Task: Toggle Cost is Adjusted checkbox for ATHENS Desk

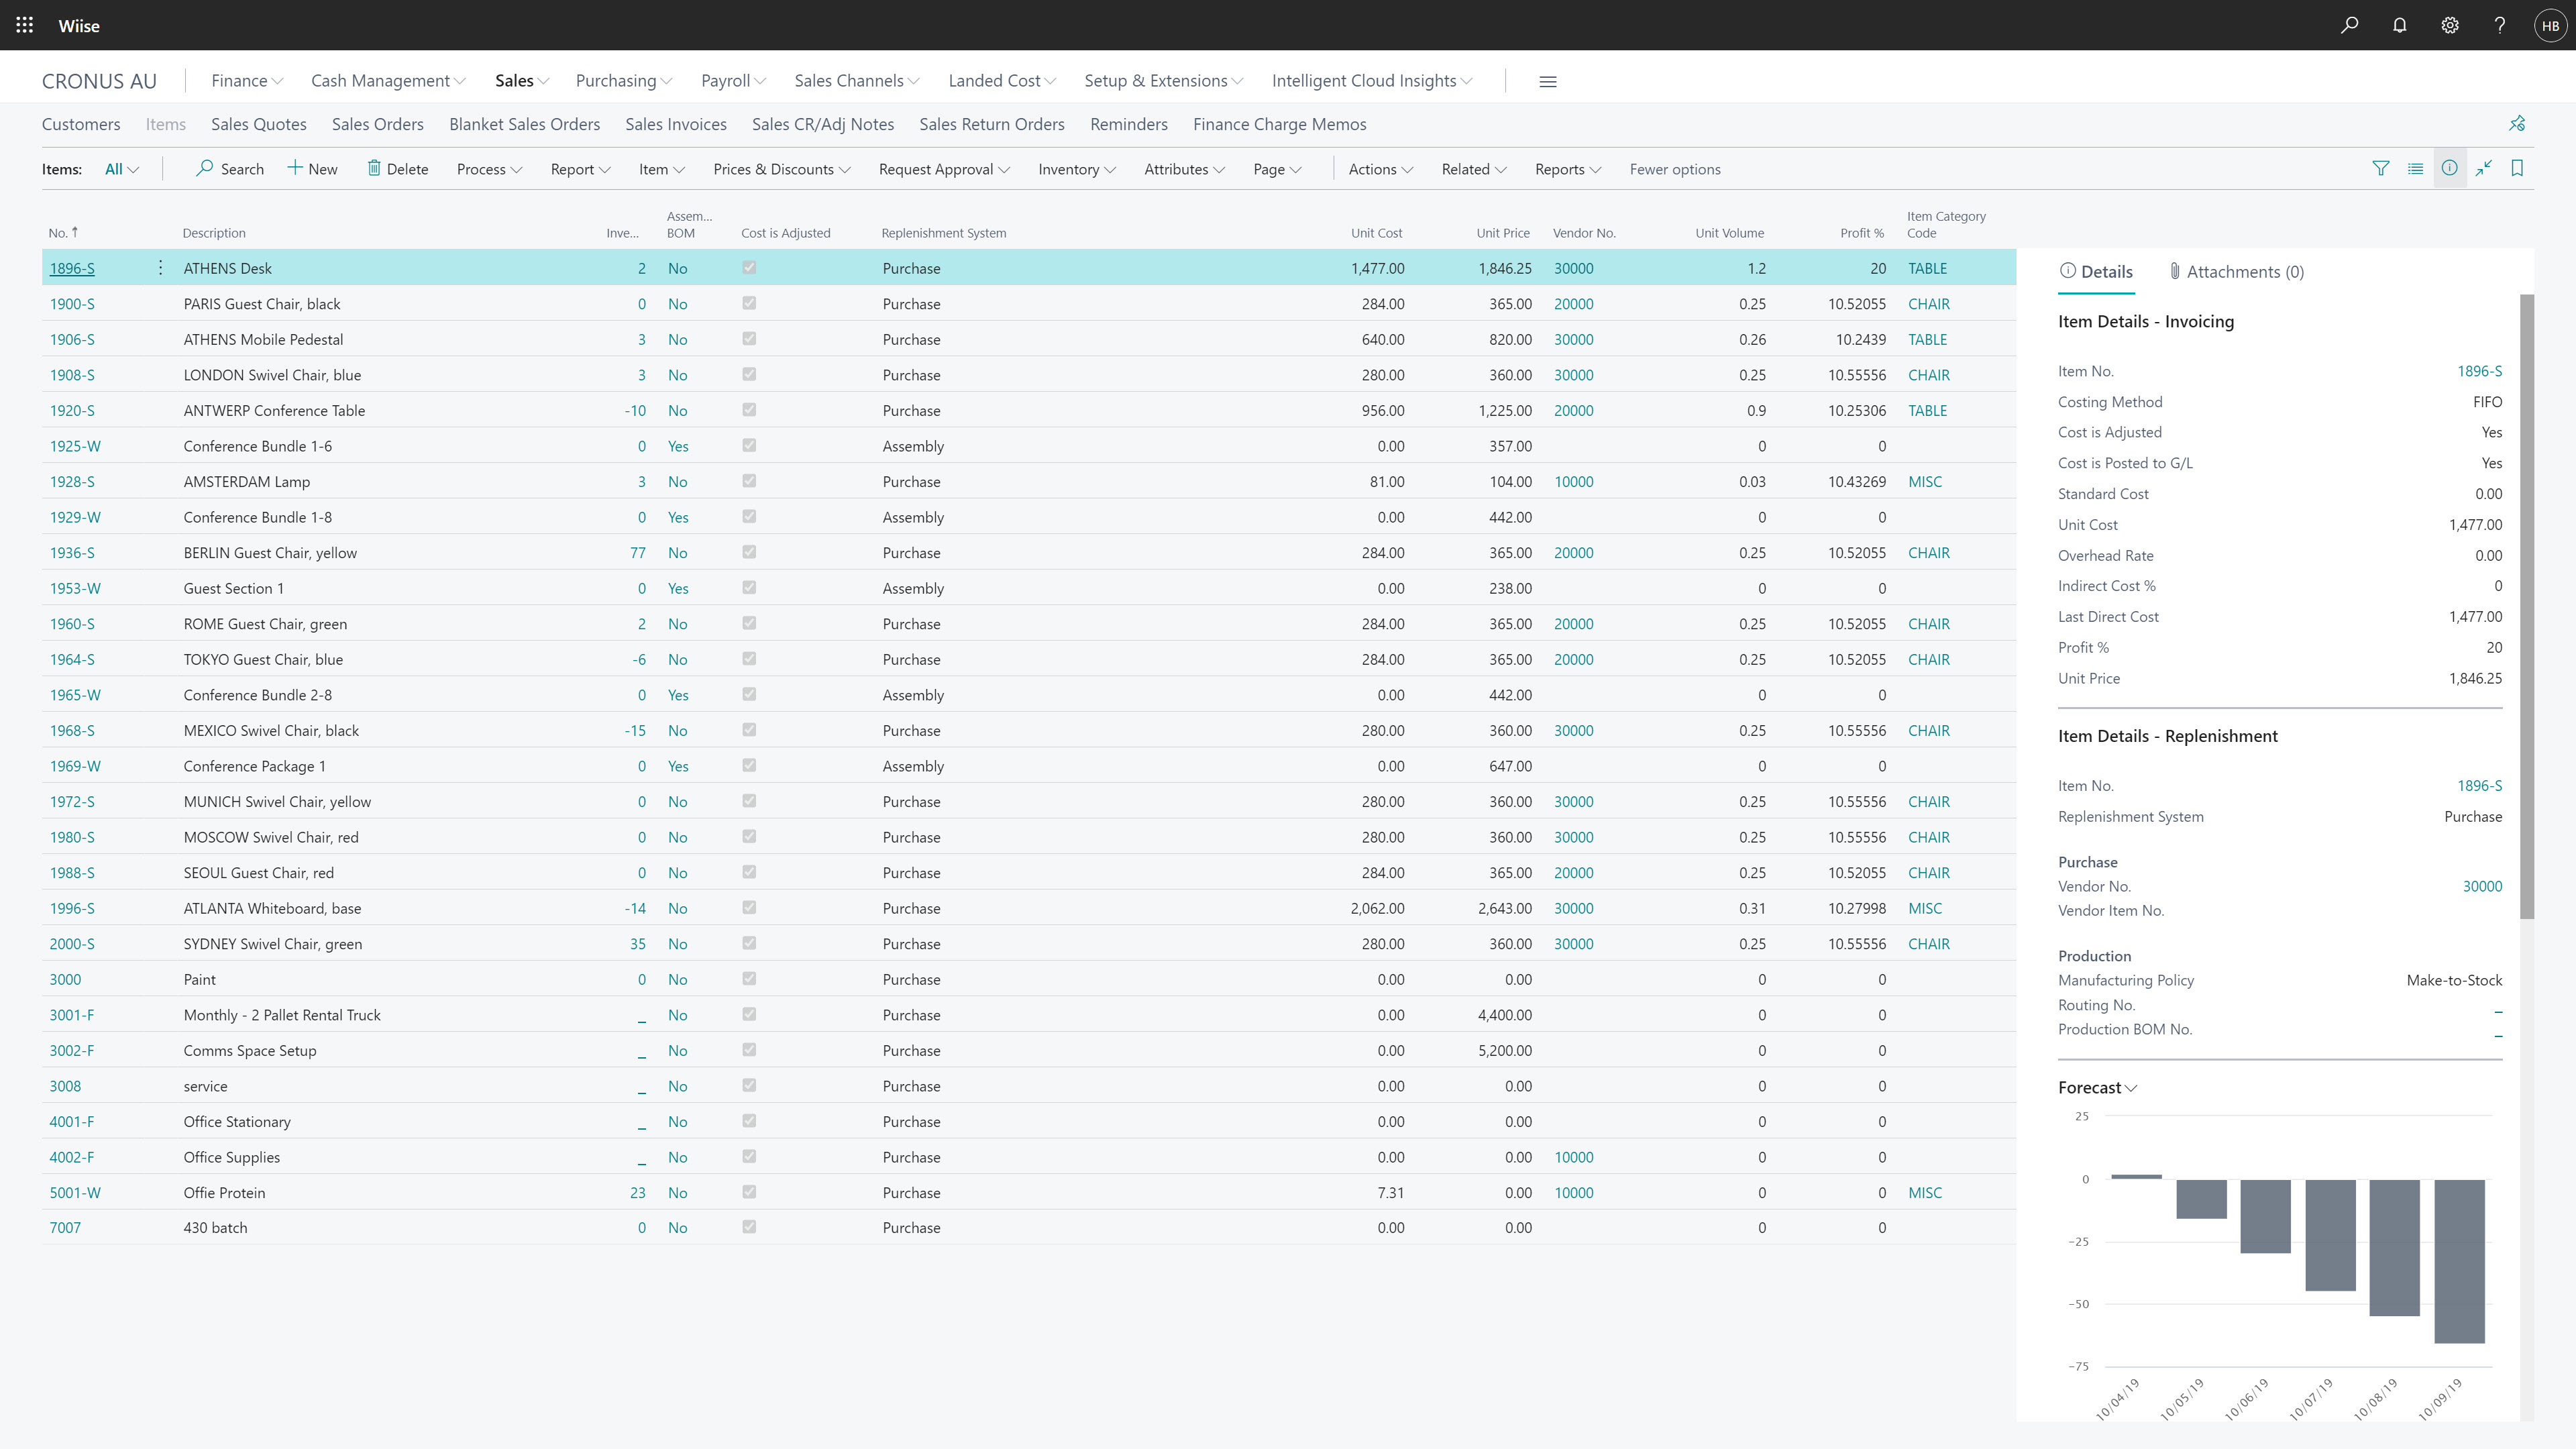Action: [749, 267]
